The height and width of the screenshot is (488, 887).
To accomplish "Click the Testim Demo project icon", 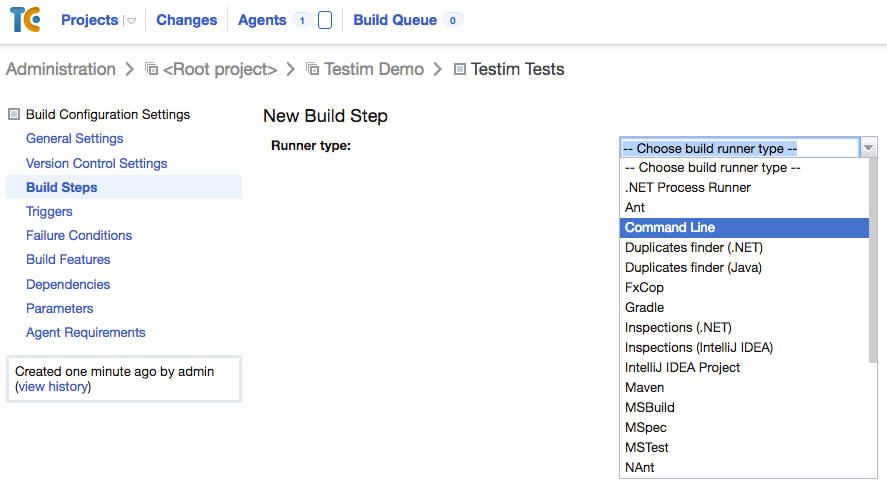I will pyautogui.click(x=313, y=69).
